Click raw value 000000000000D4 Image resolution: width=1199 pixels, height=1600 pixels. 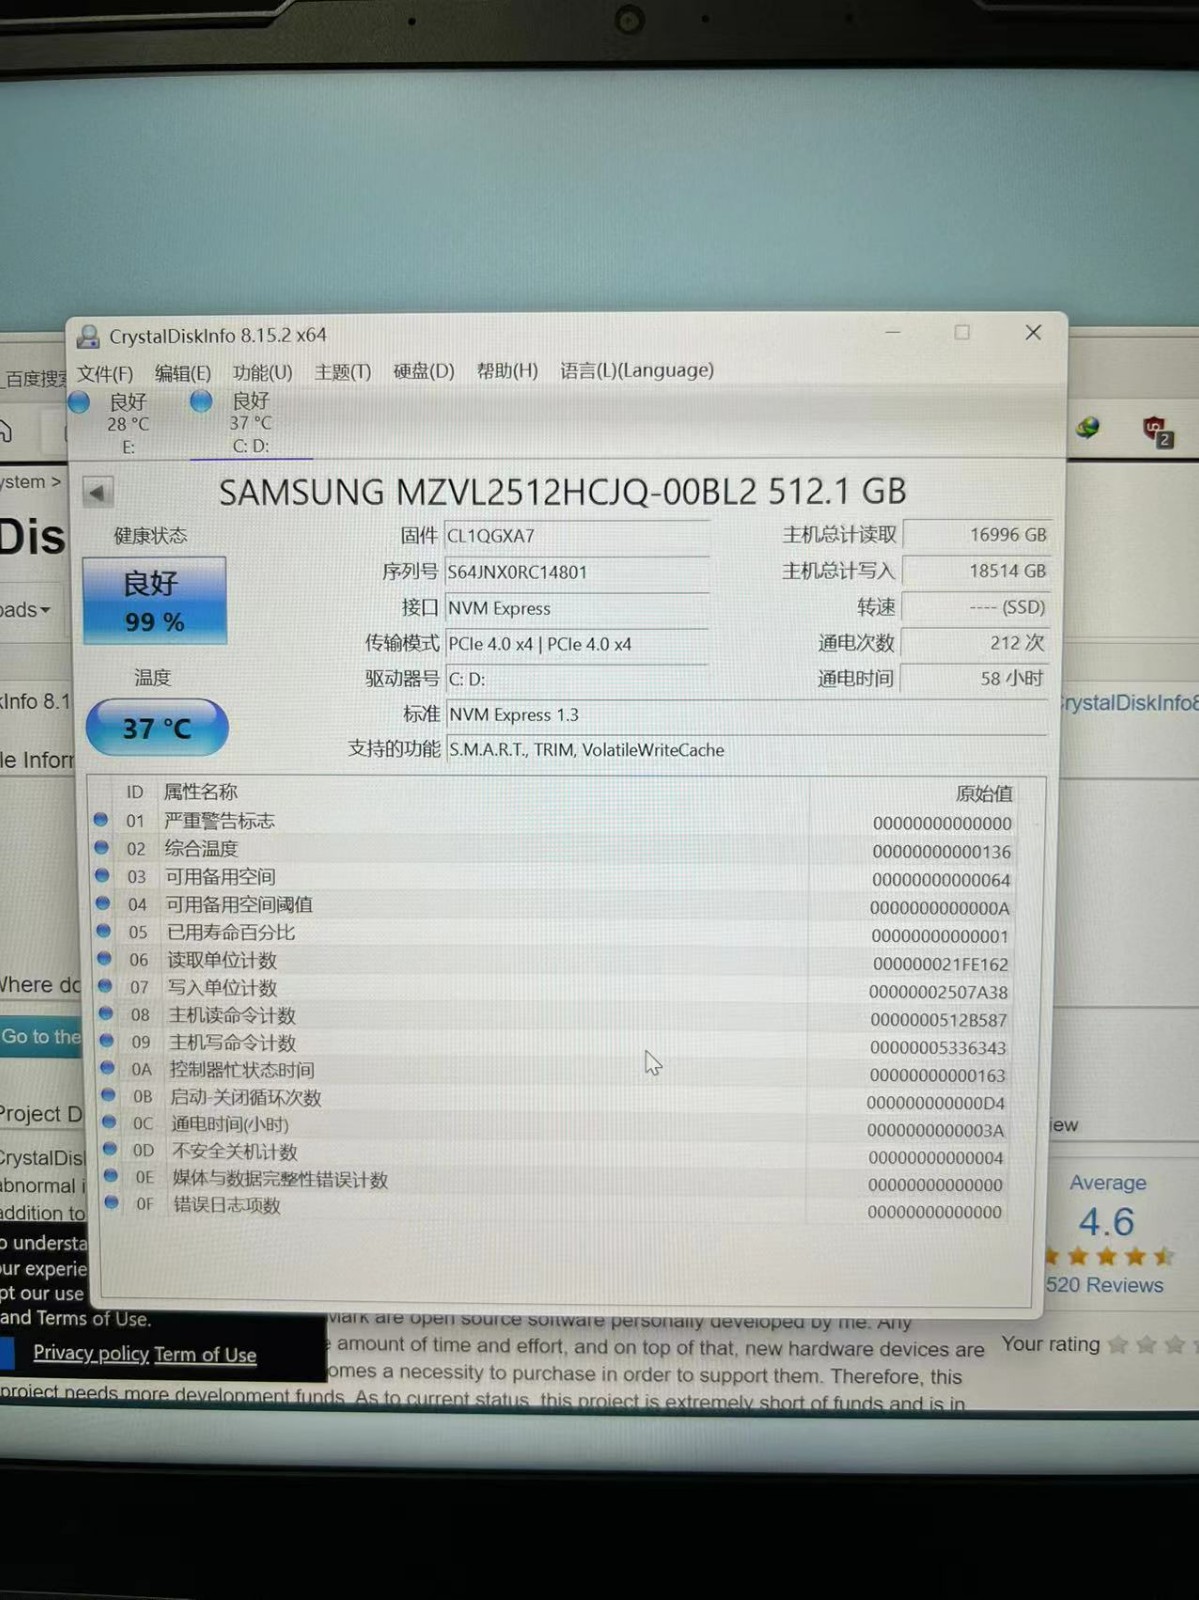click(936, 1104)
